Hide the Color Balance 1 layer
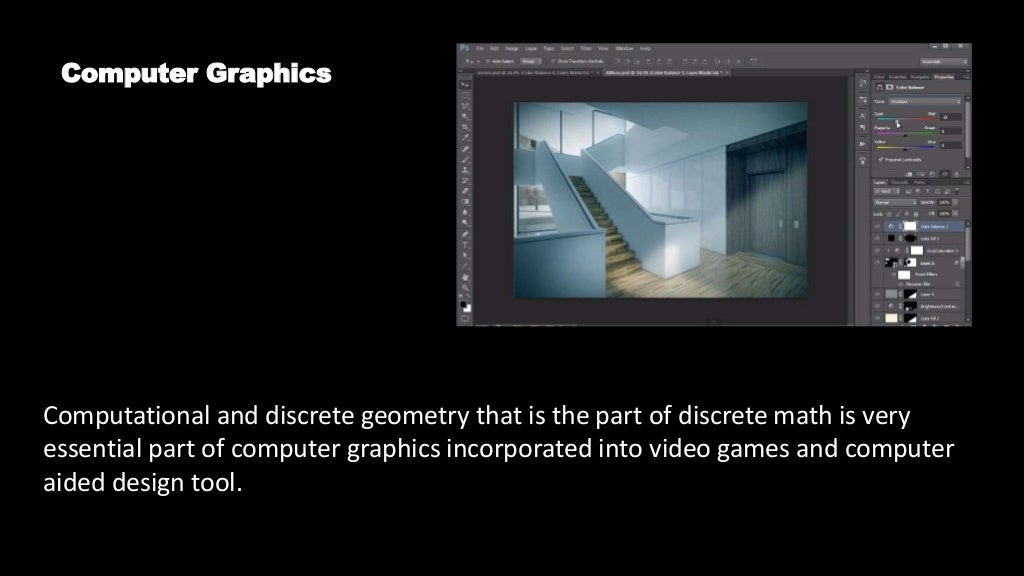The width and height of the screenshot is (1024, 576). point(877,227)
